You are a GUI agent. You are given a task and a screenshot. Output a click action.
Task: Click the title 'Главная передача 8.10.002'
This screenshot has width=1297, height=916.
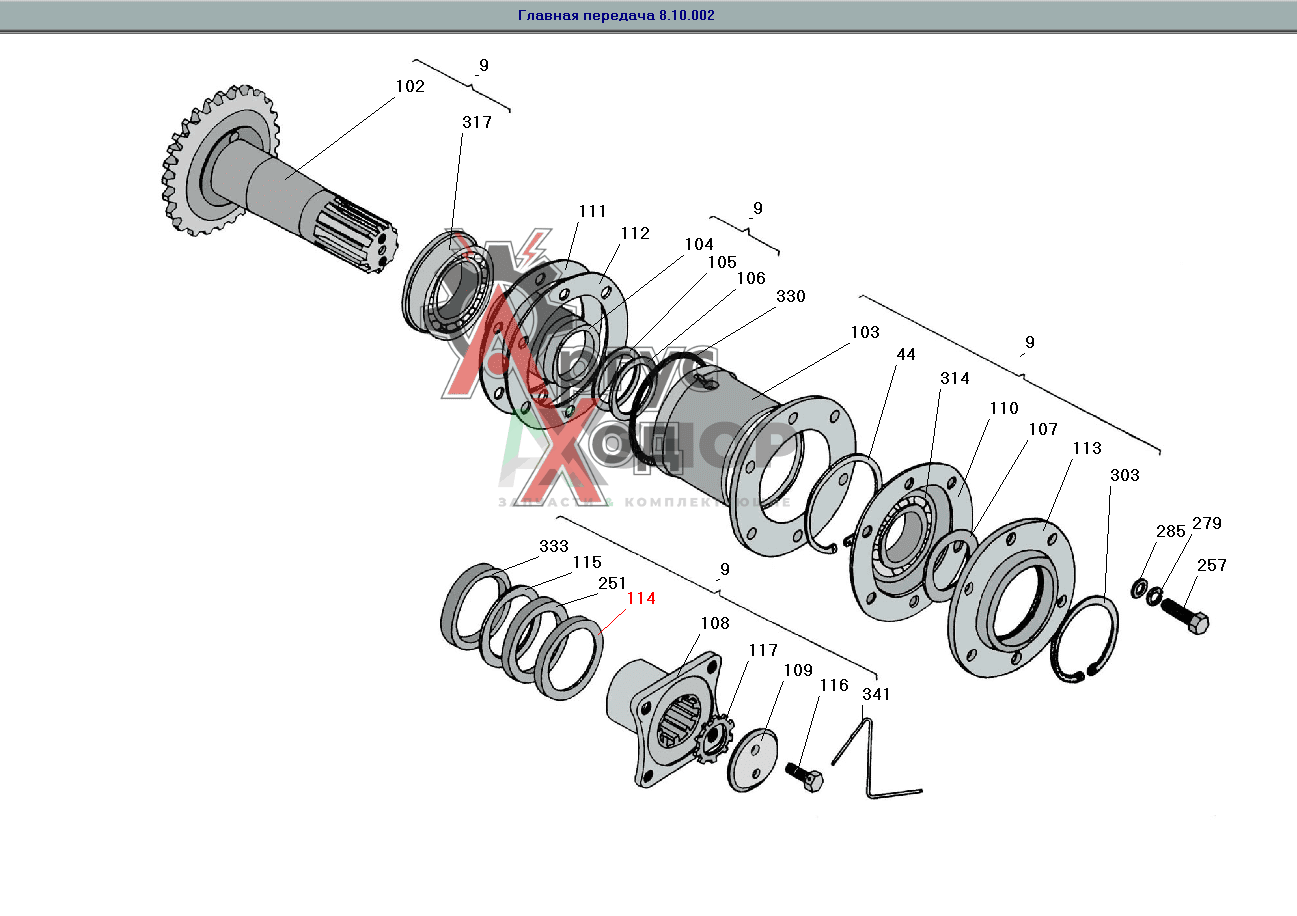click(x=616, y=16)
